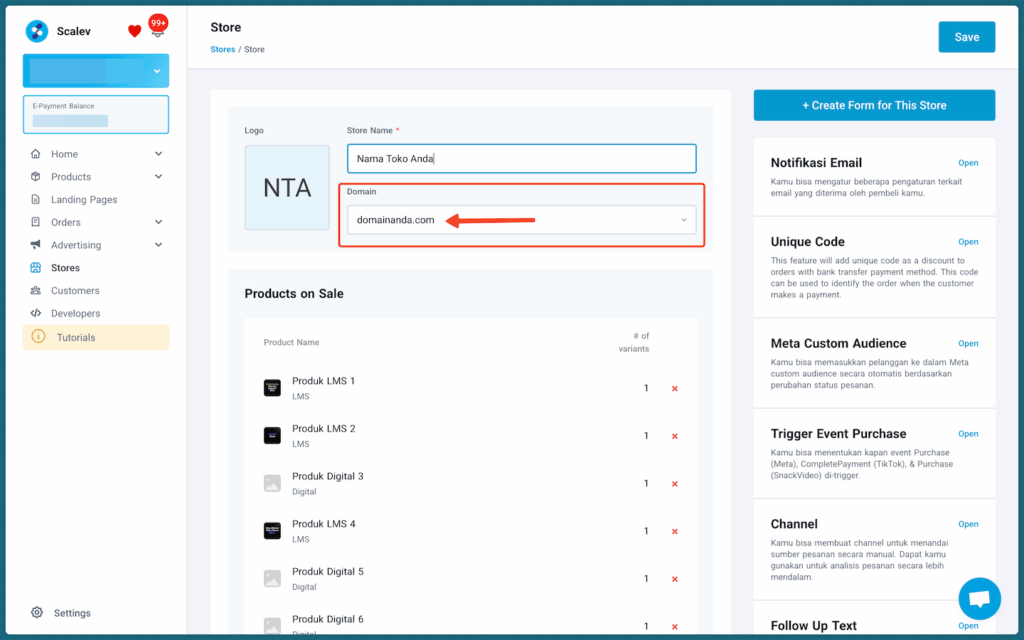Click the Save button
This screenshot has width=1024, height=640.
tap(966, 37)
